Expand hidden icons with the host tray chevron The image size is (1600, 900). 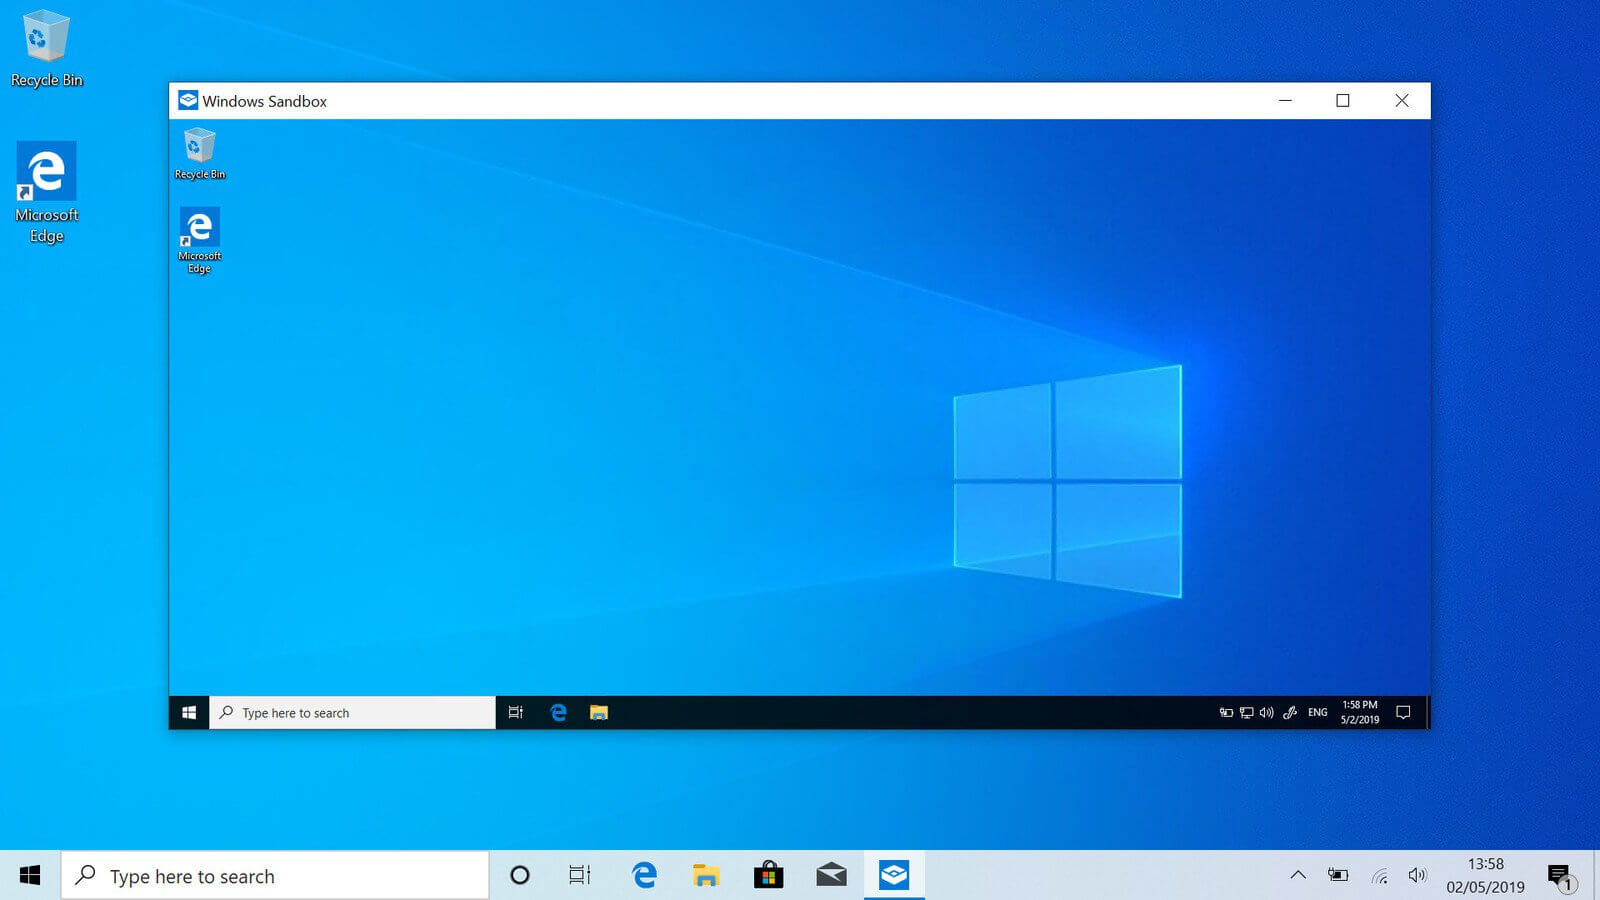pos(1297,876)
